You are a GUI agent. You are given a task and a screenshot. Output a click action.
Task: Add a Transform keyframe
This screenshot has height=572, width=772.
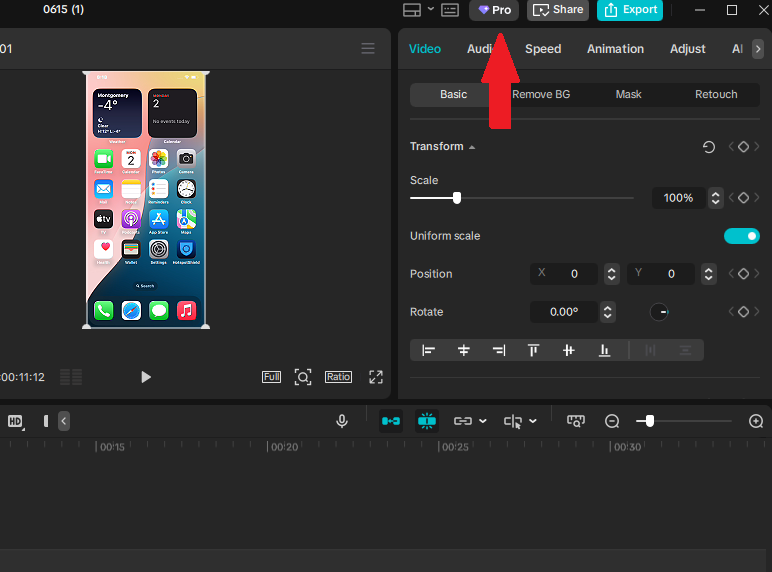coord(743,147)
